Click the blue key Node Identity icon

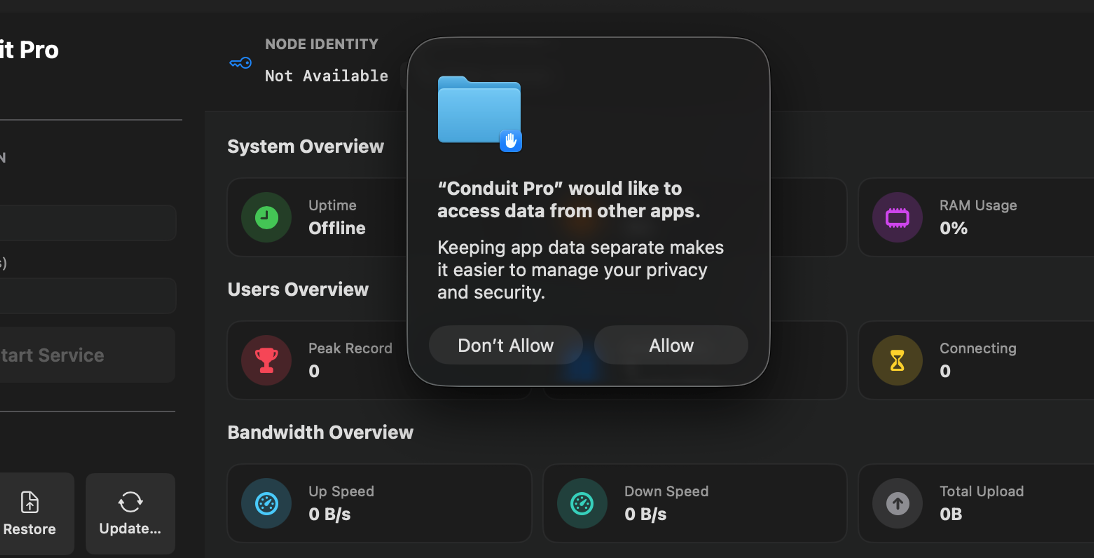[x=240, y=63]
